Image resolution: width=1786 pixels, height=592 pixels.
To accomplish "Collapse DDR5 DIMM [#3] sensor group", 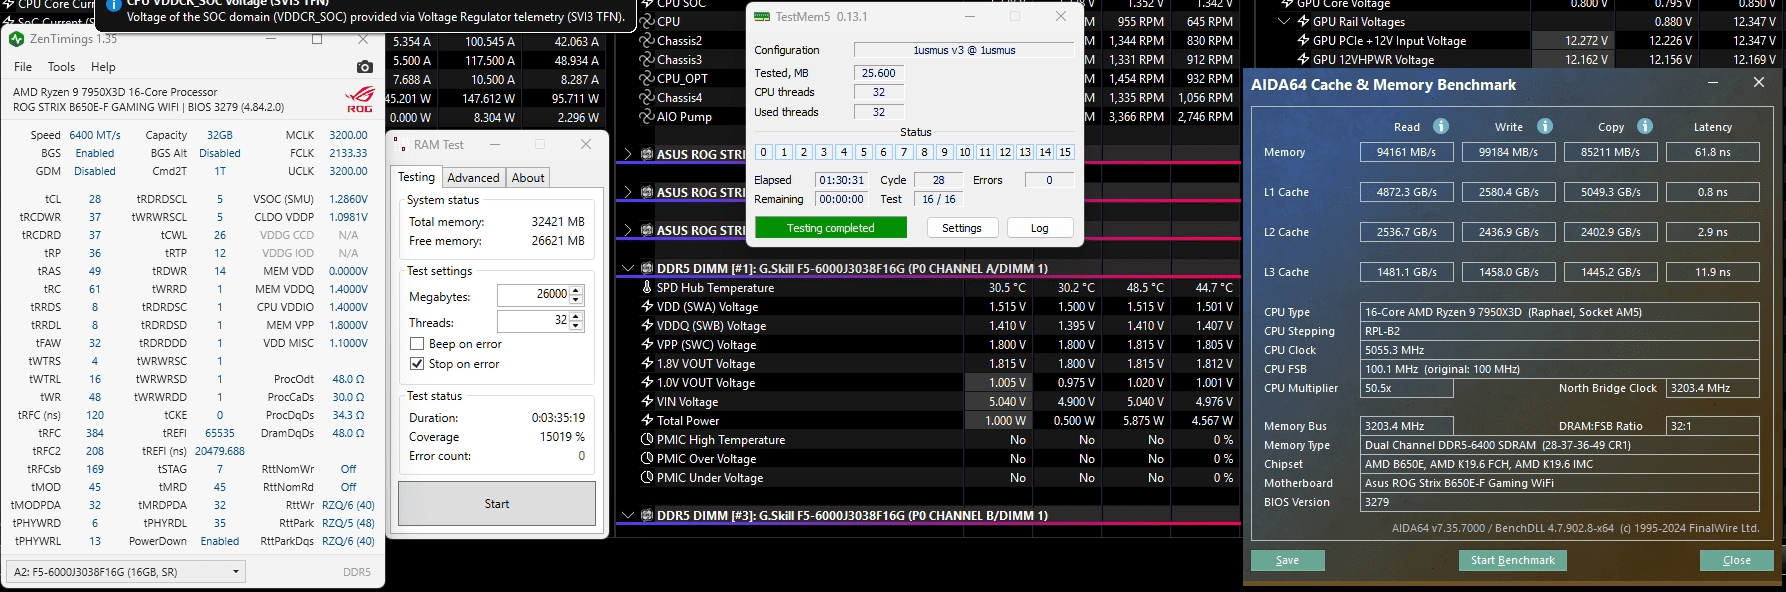I will tap(628, 516).
